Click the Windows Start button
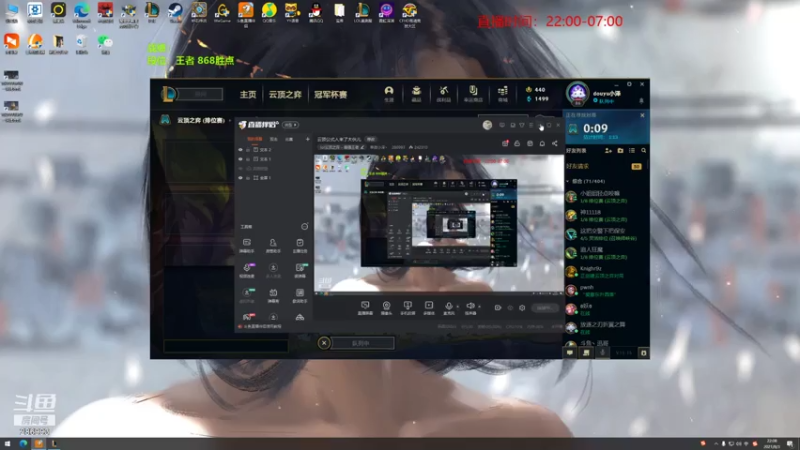Viewport: 800px width, 450px height. pyautogui.click(x=7, y=444)
